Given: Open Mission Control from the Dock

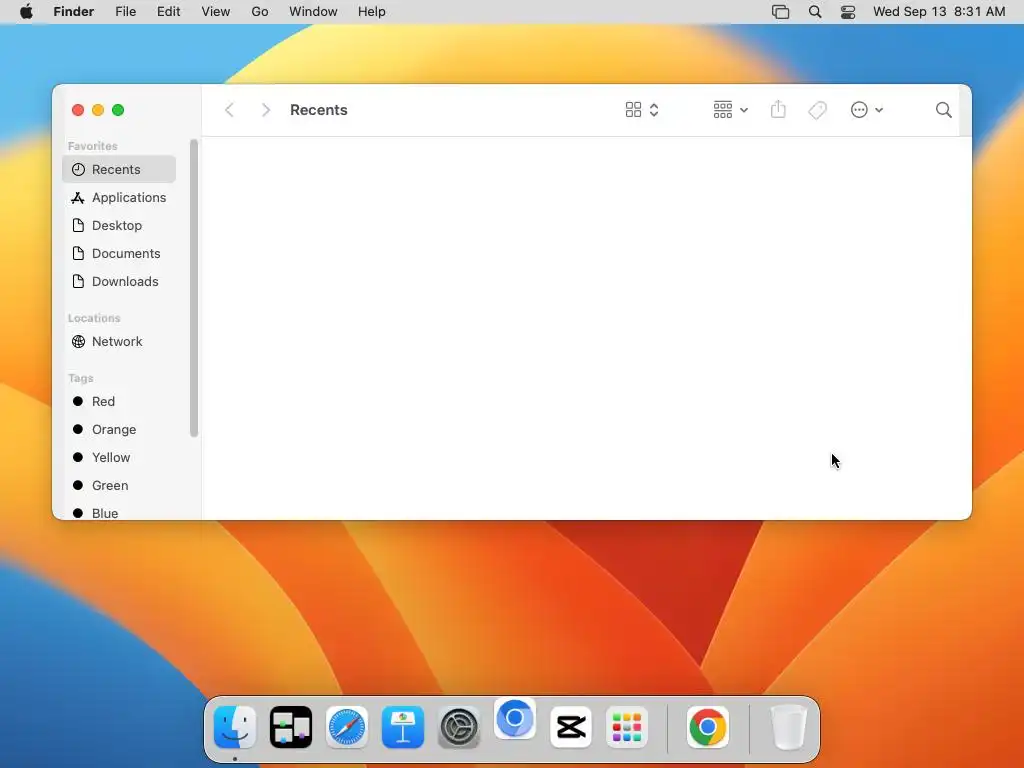Looking at the screenshot, I should pos(291,727).
